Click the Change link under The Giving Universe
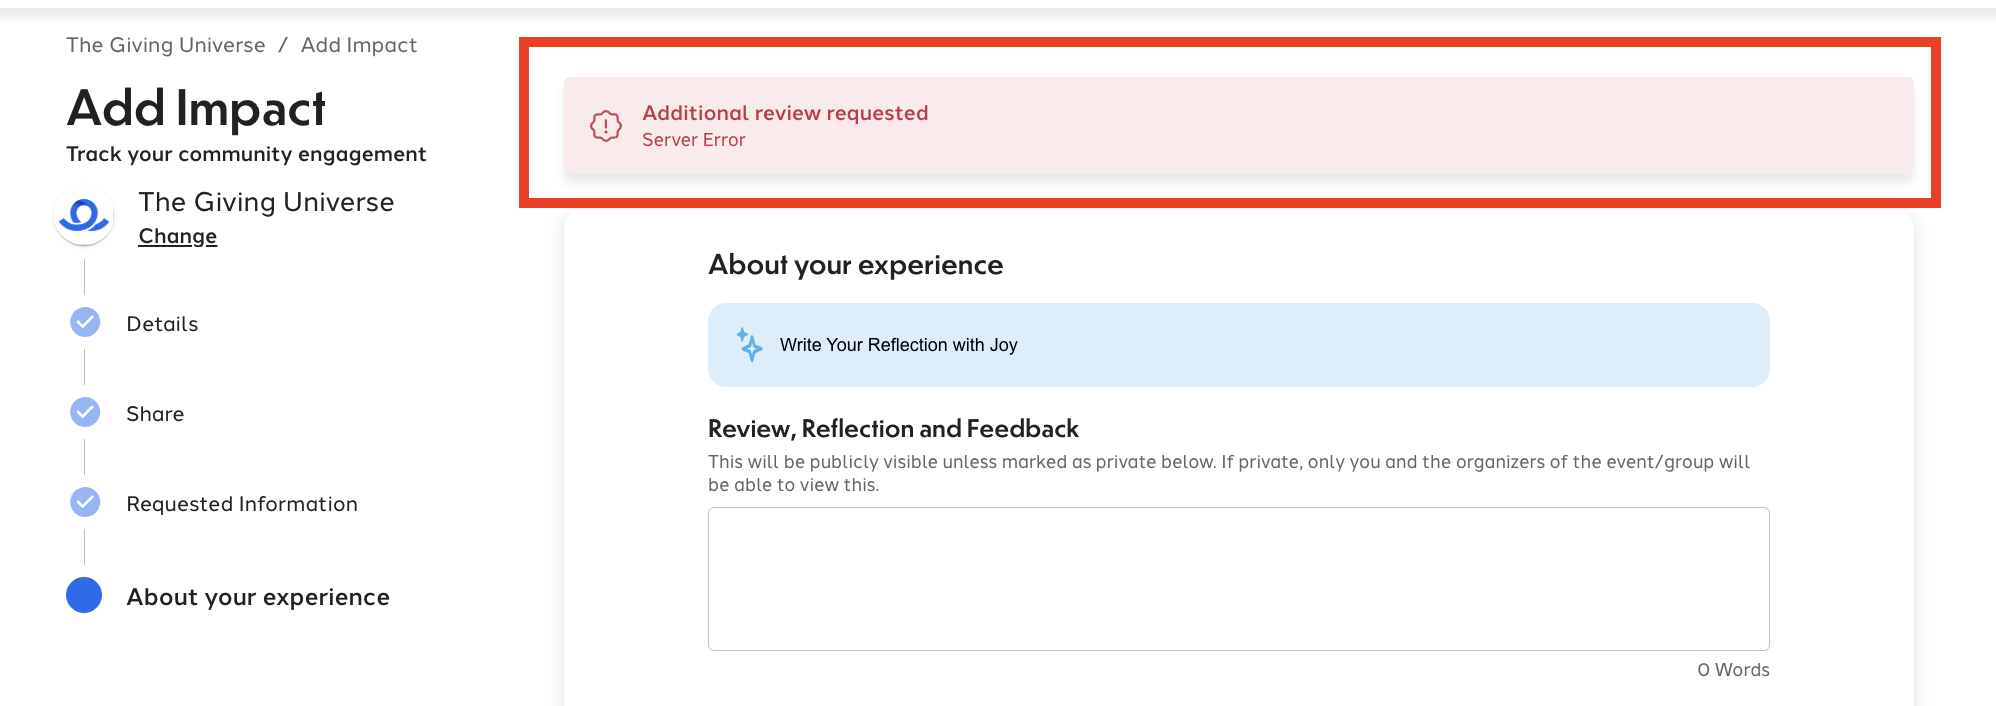 point(178,236)
